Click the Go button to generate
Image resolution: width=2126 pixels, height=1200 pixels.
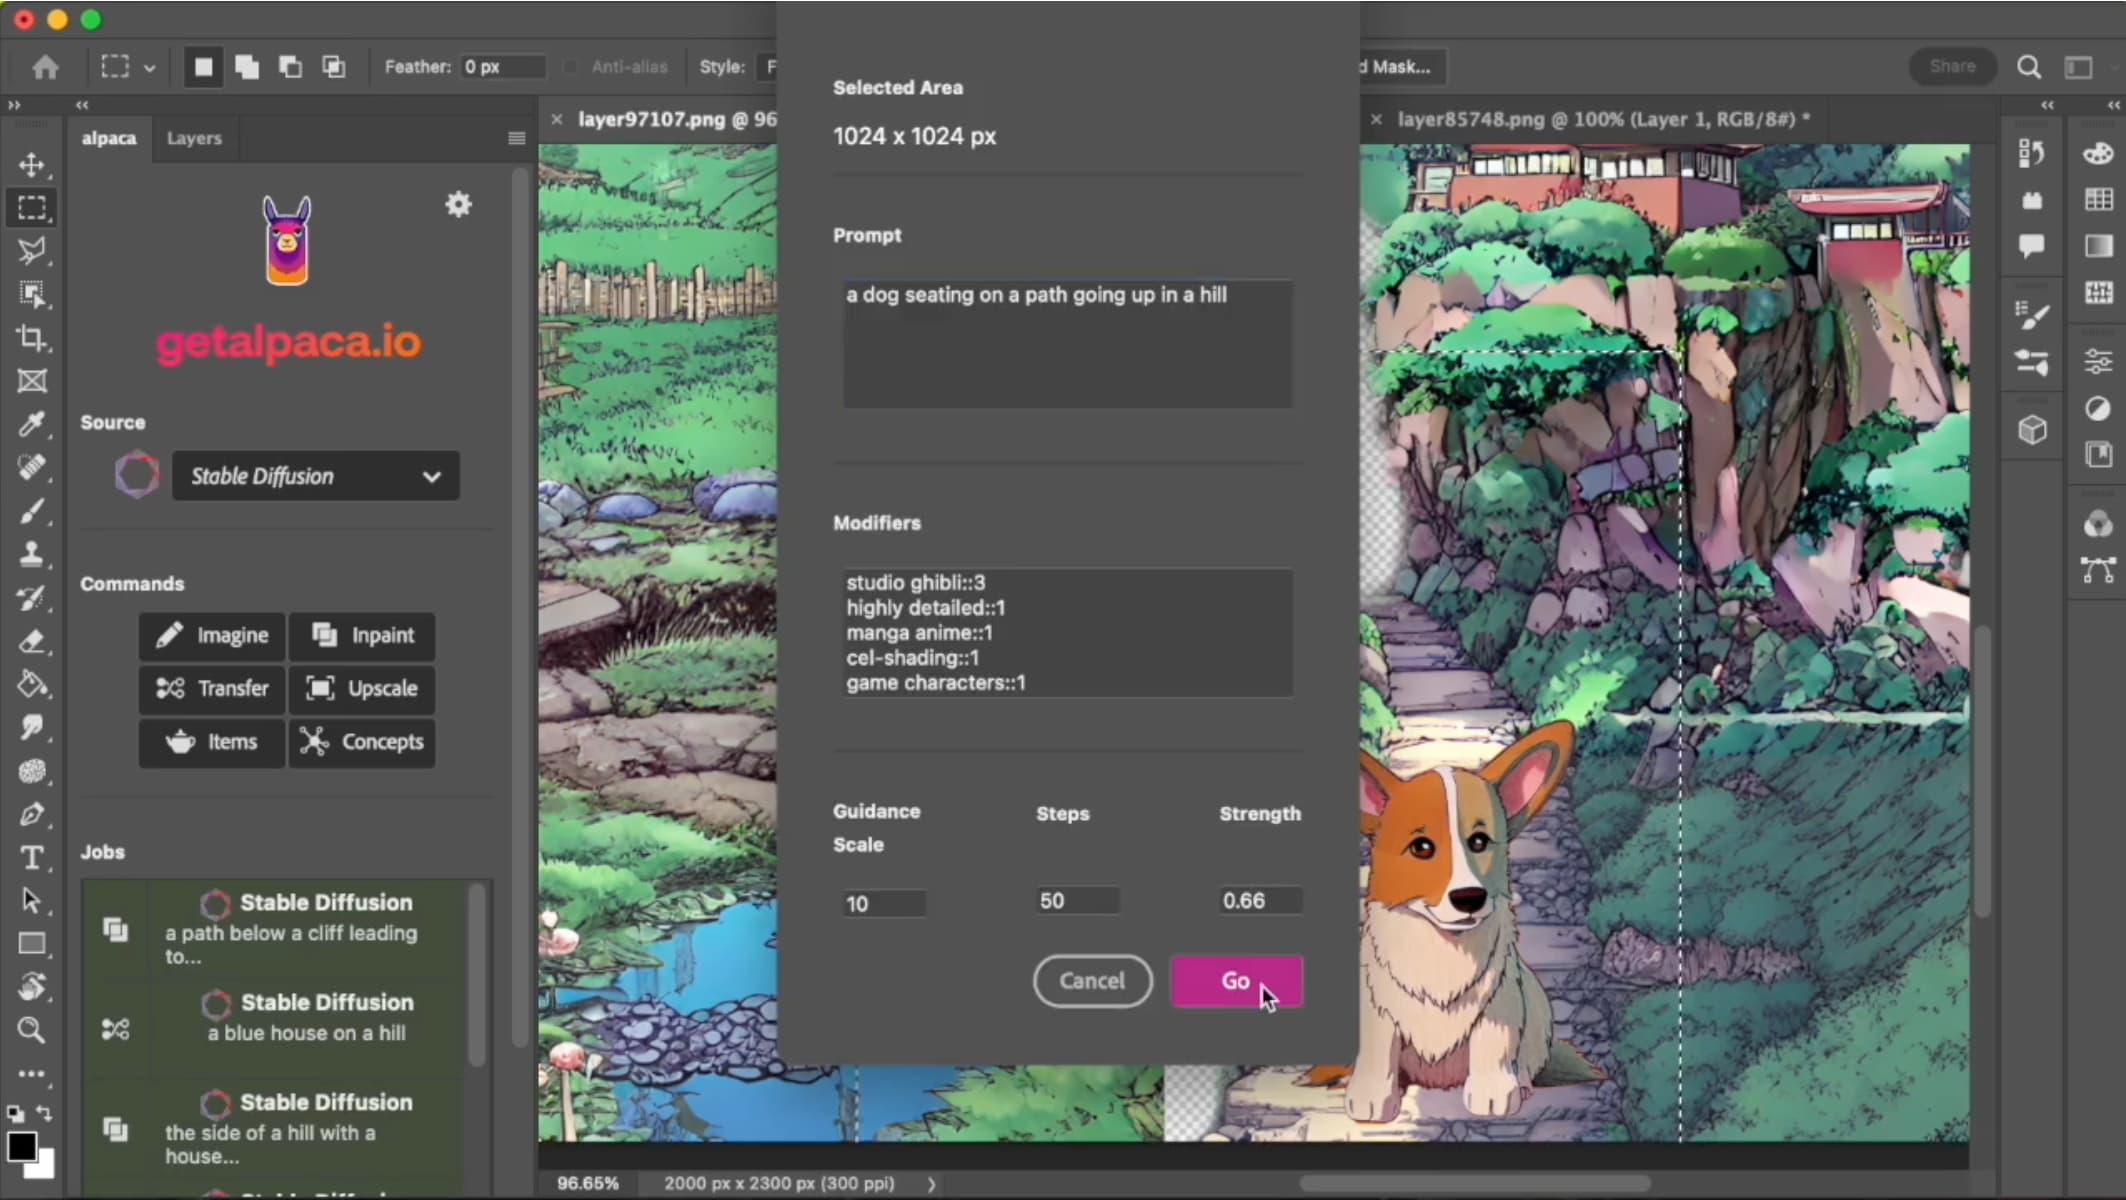coord(1234,981)
